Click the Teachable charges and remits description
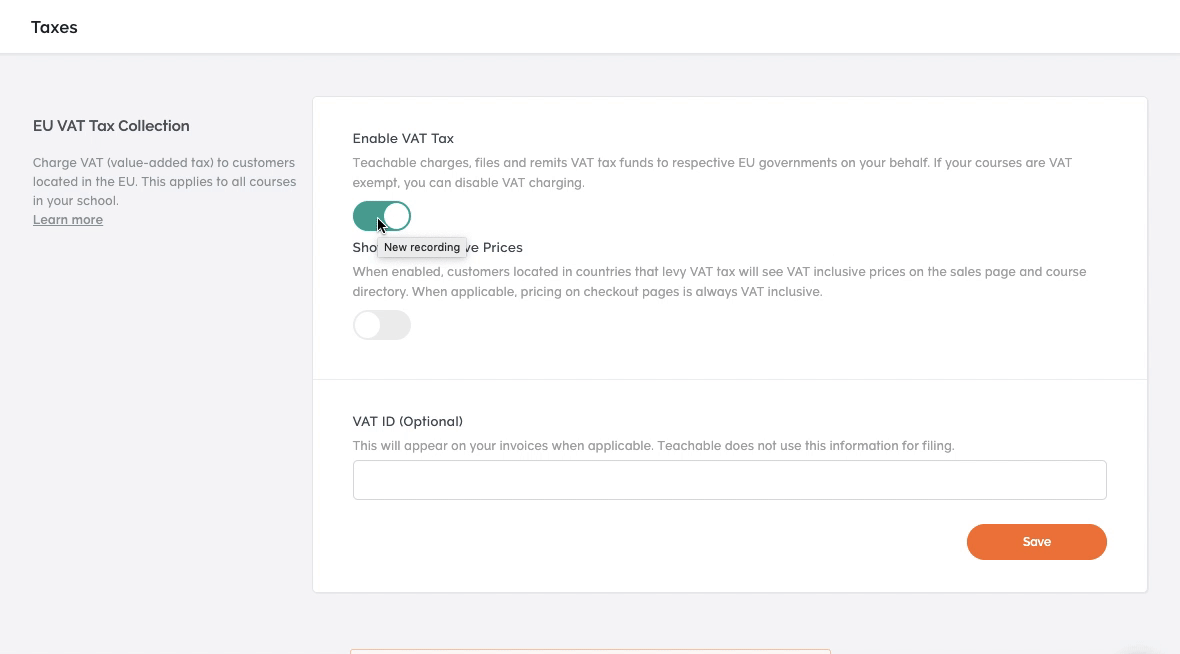1180x654 pixels. (712, 172)
